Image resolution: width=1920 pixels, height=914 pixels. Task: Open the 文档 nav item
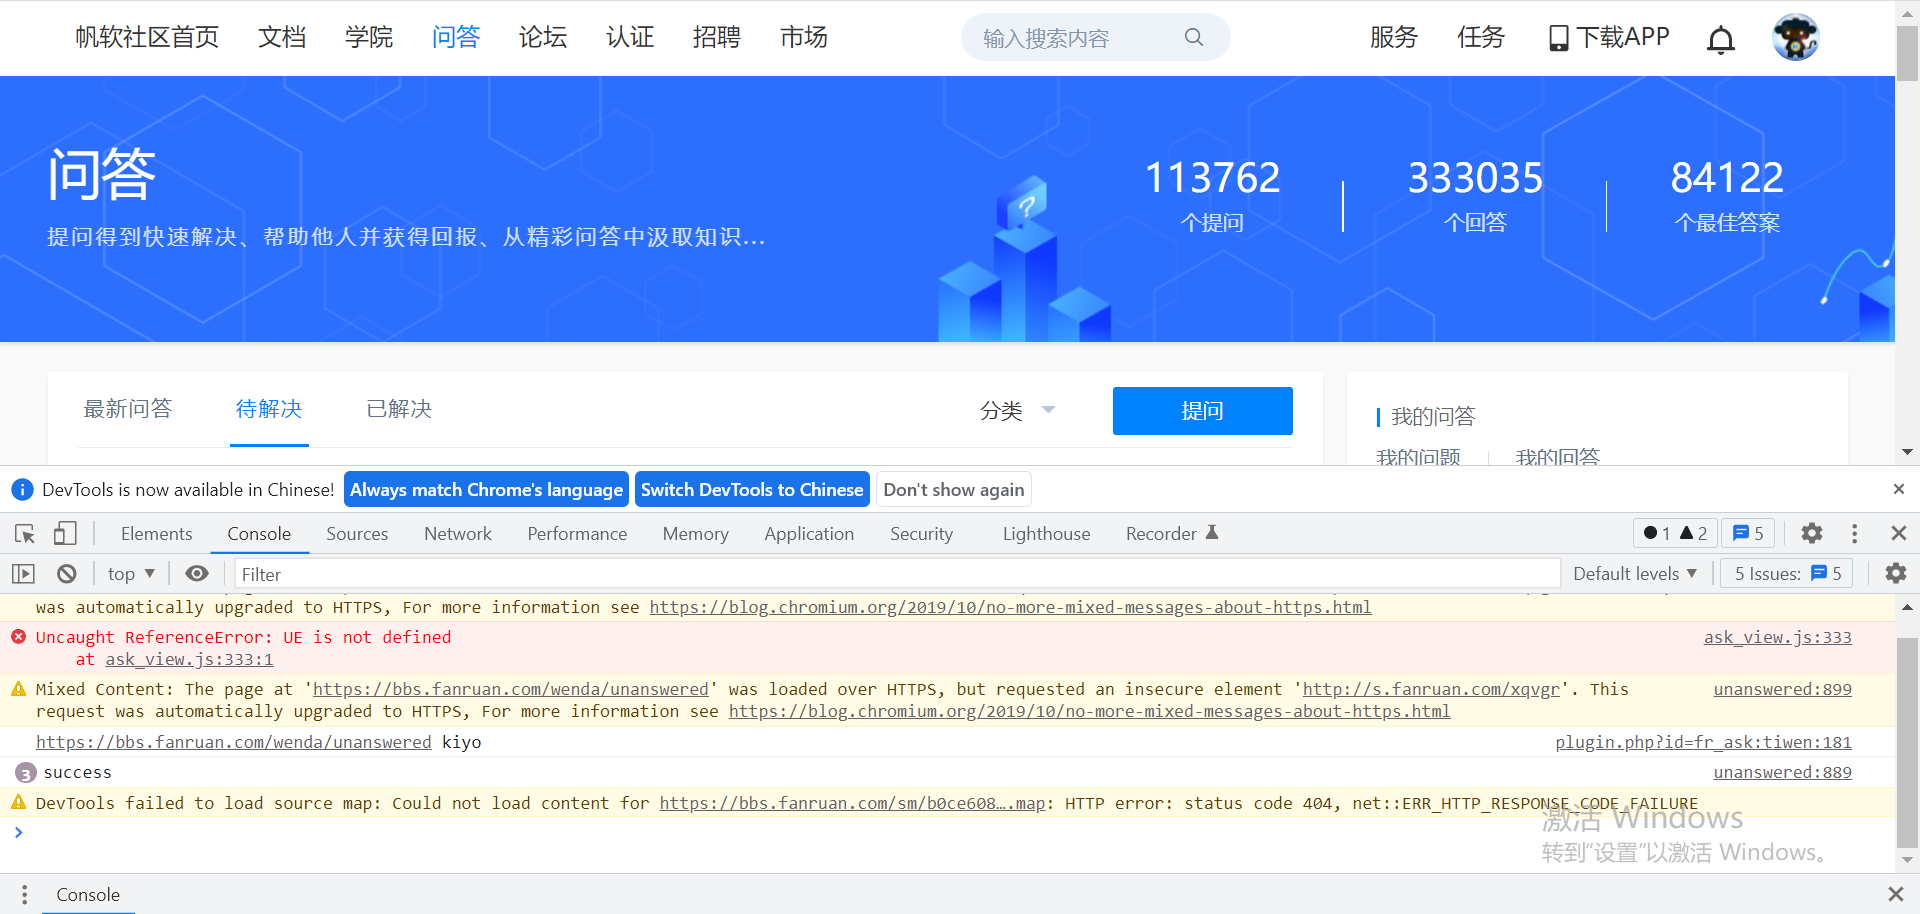(x=282, y=38)
